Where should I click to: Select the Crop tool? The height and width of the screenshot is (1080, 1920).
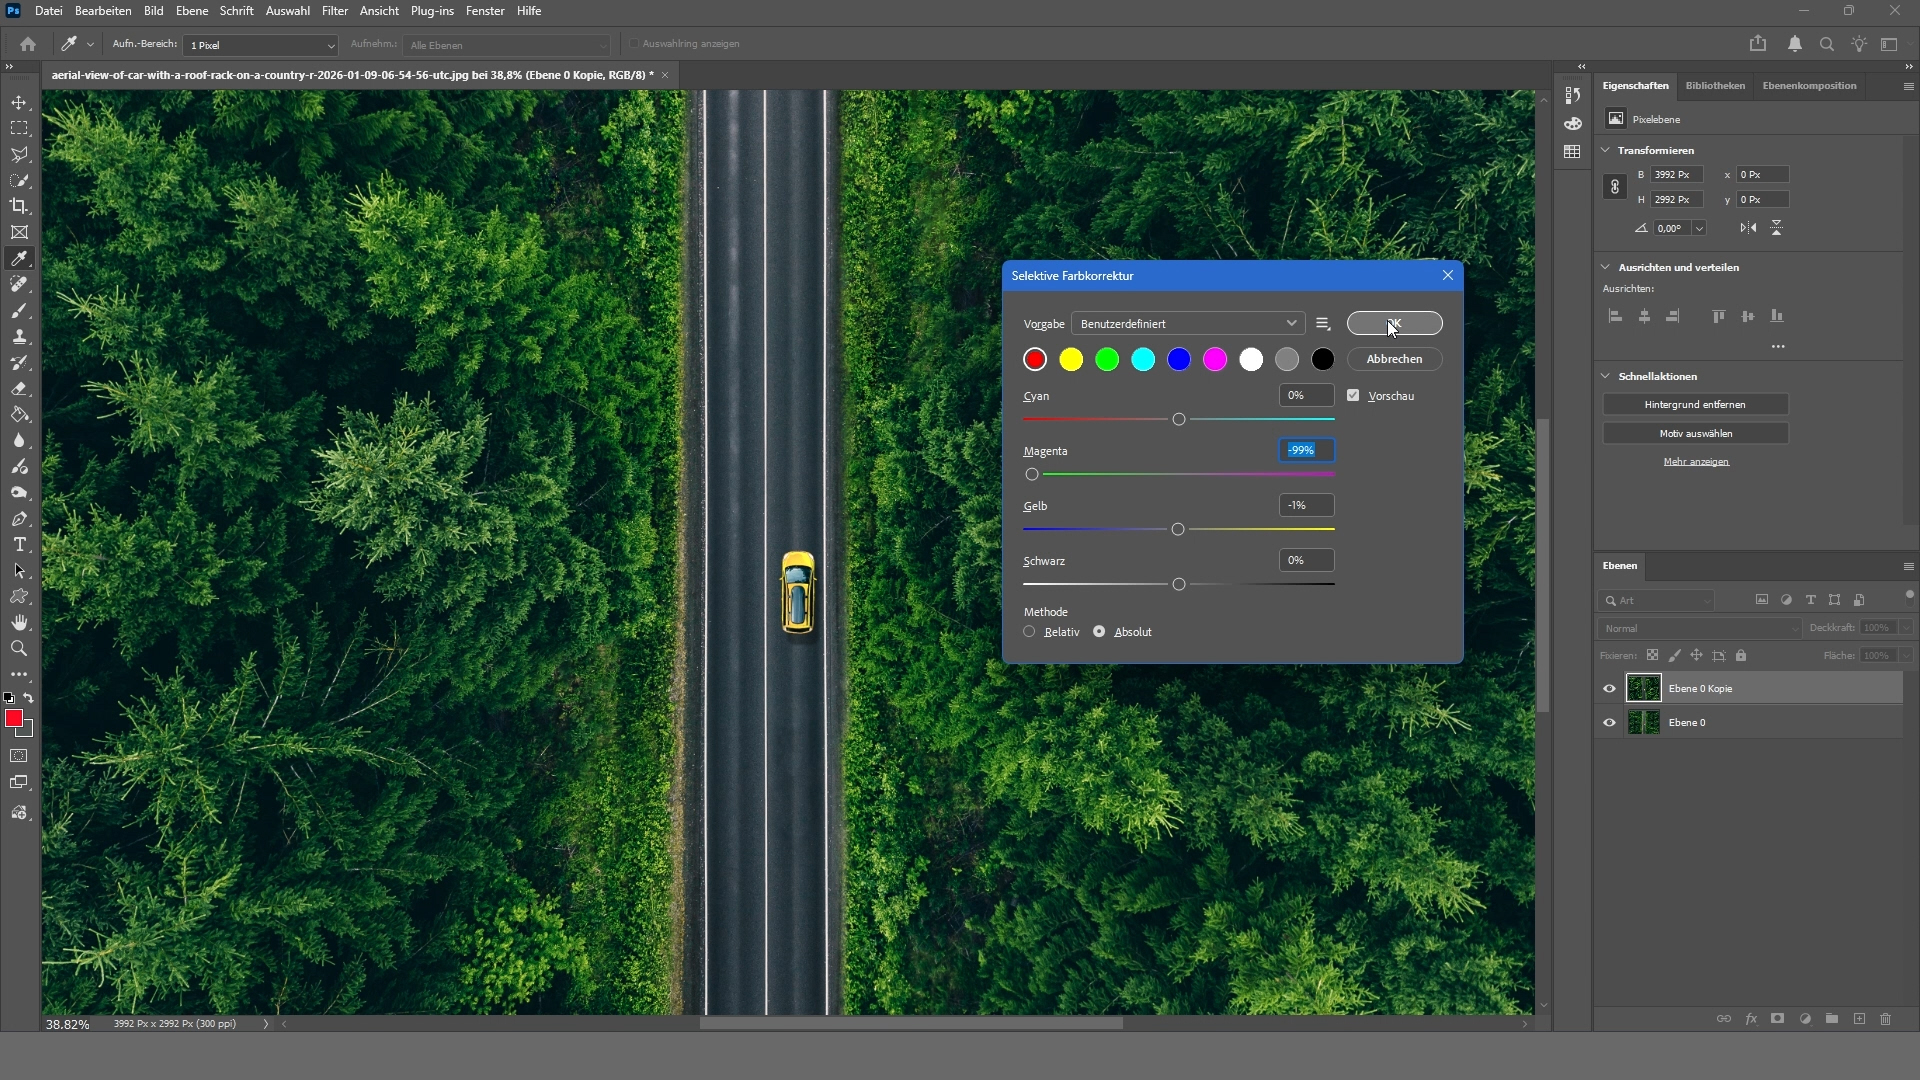[19, 206]
